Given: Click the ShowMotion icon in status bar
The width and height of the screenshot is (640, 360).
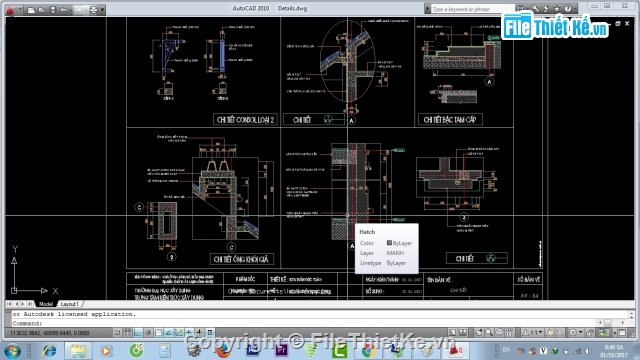Looking at the screenshot, I should point(509,333).
